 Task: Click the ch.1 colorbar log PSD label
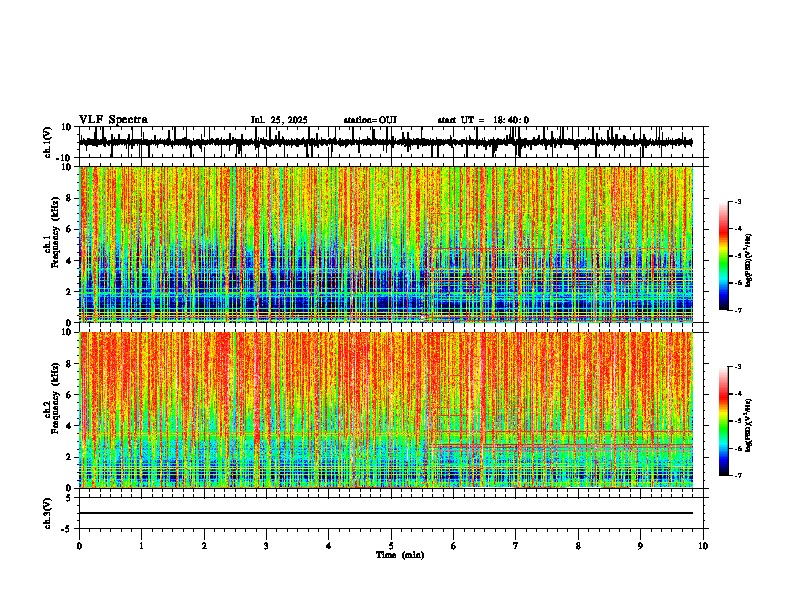coord(749,260)
